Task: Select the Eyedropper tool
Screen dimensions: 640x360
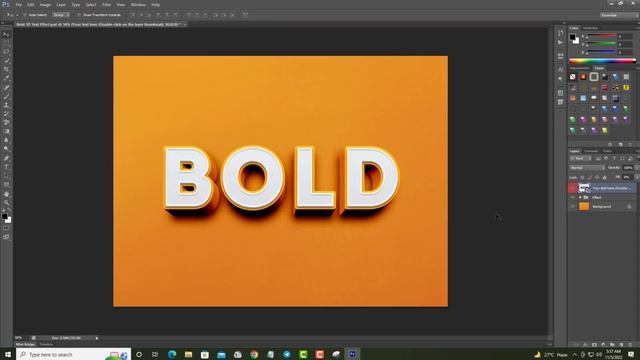Action: (6, 78)
